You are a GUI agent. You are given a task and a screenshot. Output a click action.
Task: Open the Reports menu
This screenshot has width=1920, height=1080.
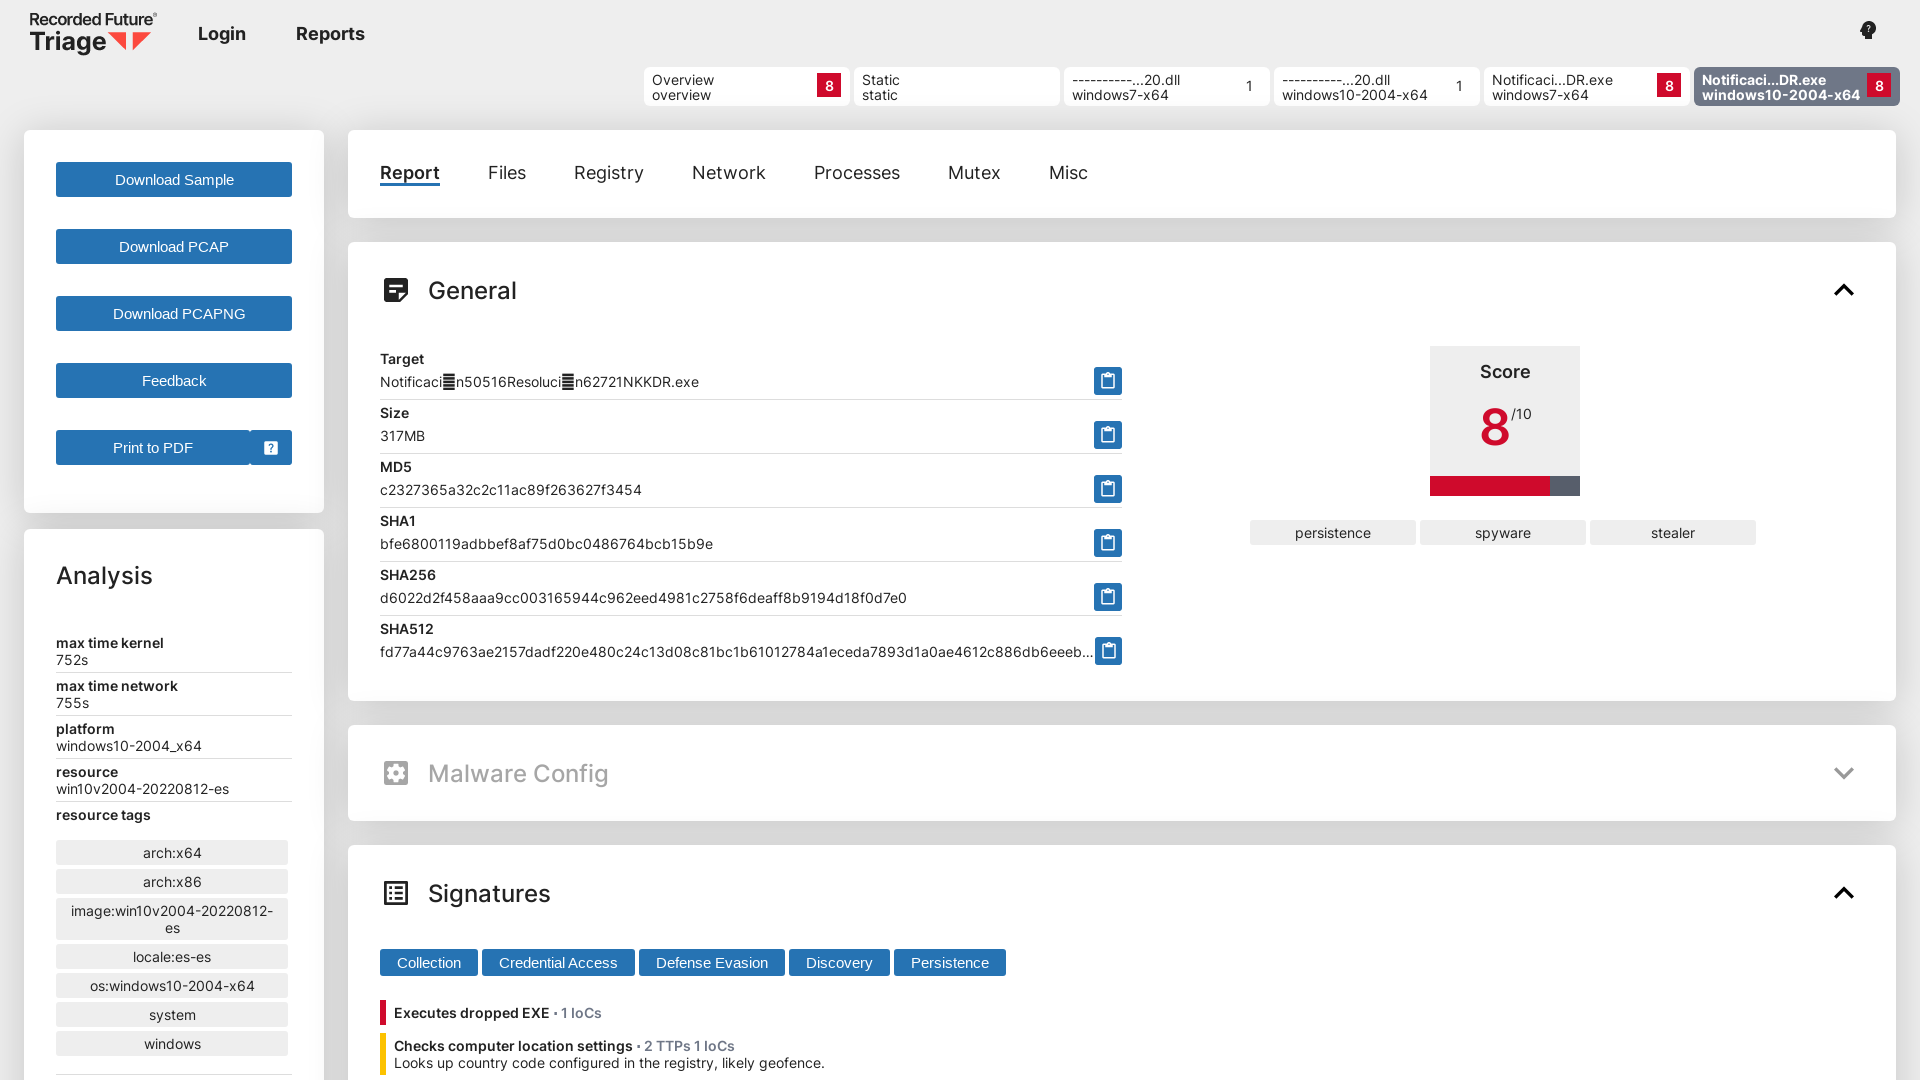pyautogui.click(x=330, y=33)
